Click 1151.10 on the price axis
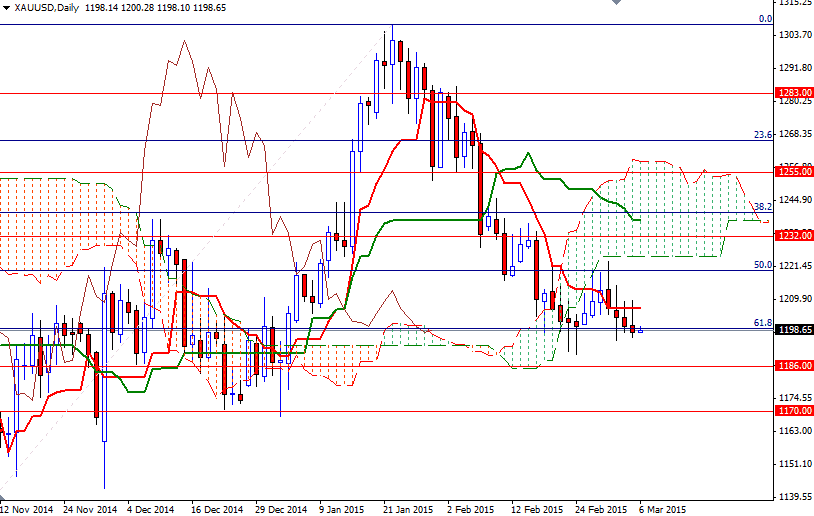 [x=794, y=464]
